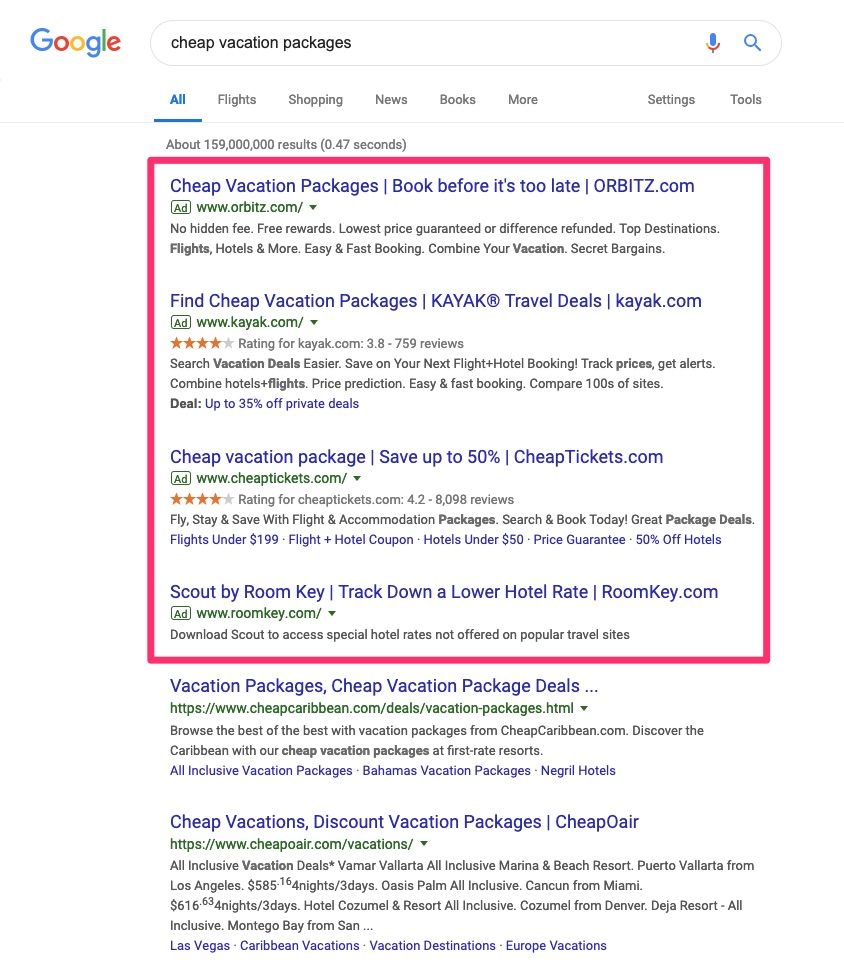844x973 pixels.
Task: Click the Google logo
Action: point(75,42)
